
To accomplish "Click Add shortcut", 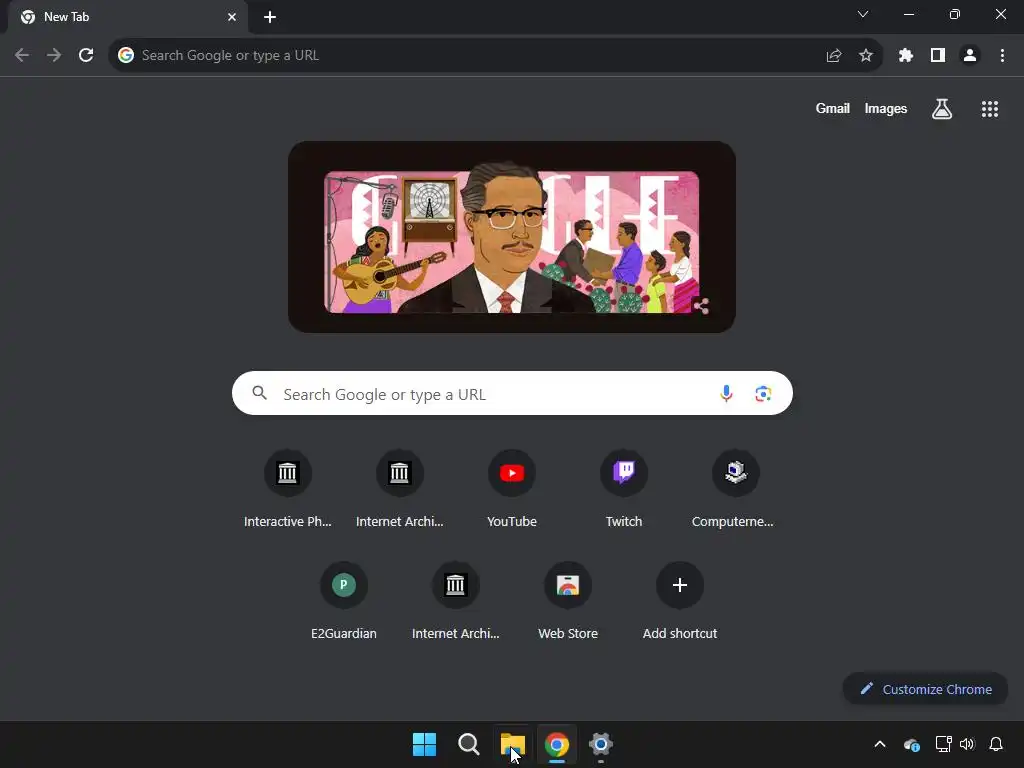I will coord(680,601).
